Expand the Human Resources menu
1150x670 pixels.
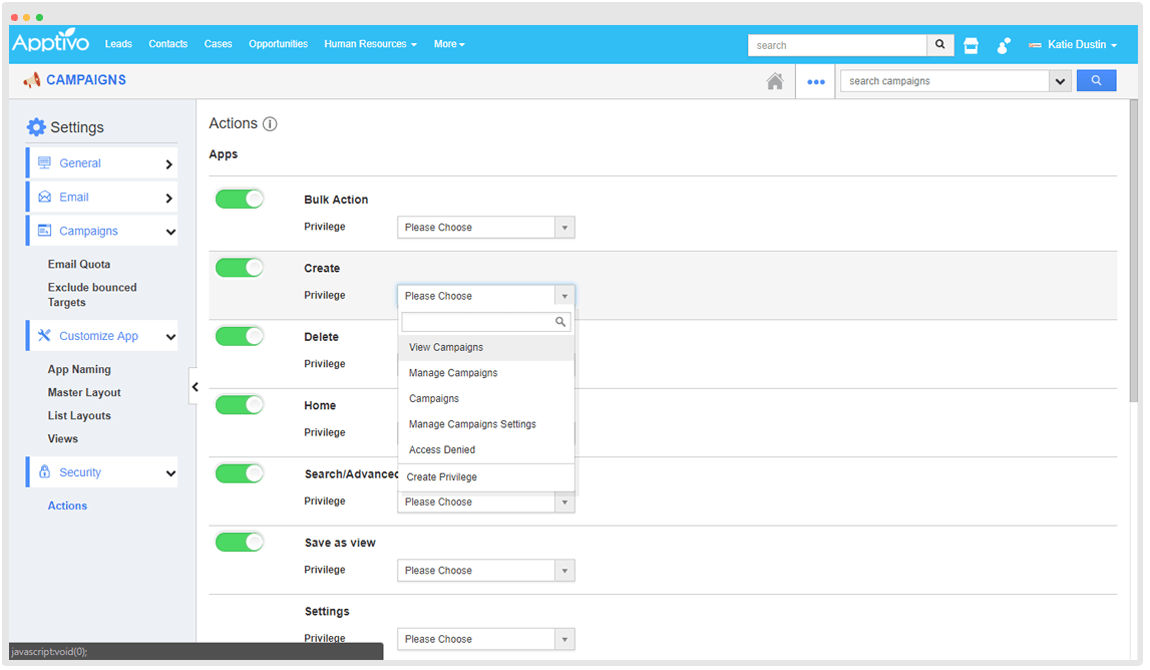(x=370, y=44)
